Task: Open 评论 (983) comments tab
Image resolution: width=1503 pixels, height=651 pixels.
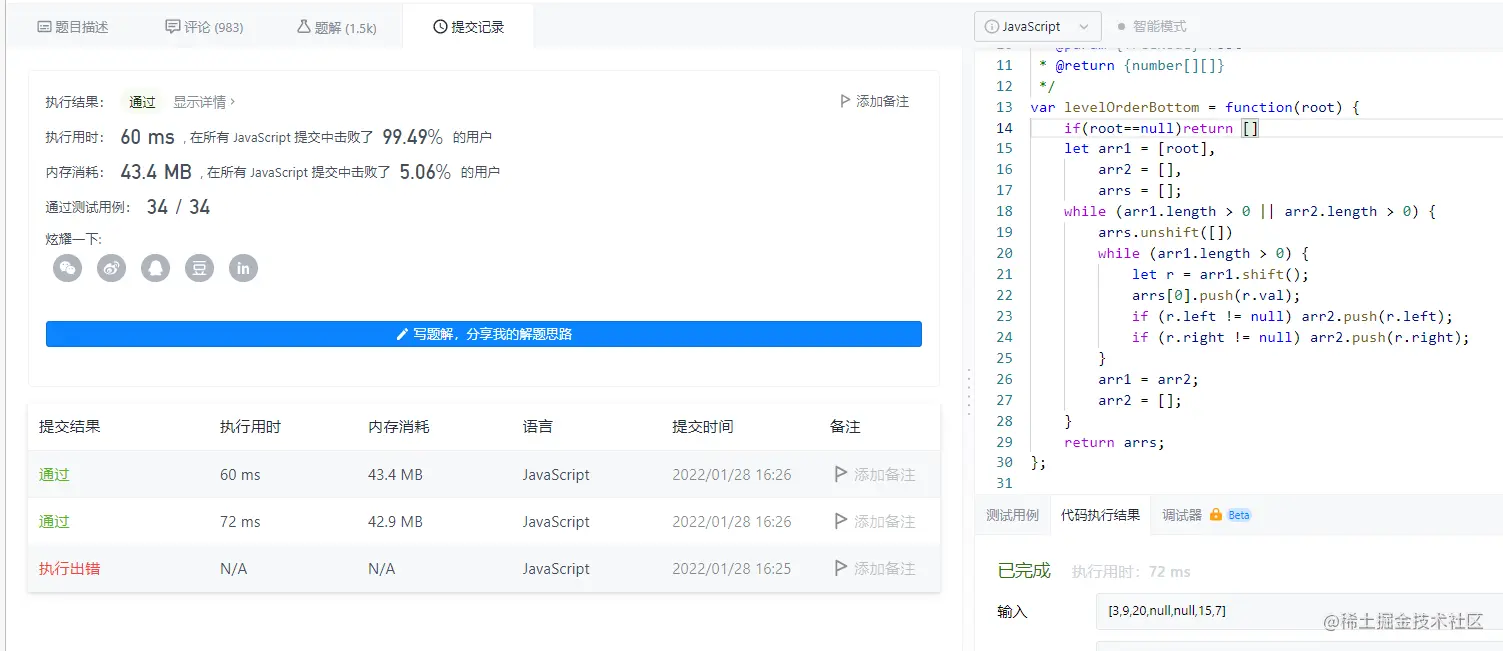Action: 204,27
